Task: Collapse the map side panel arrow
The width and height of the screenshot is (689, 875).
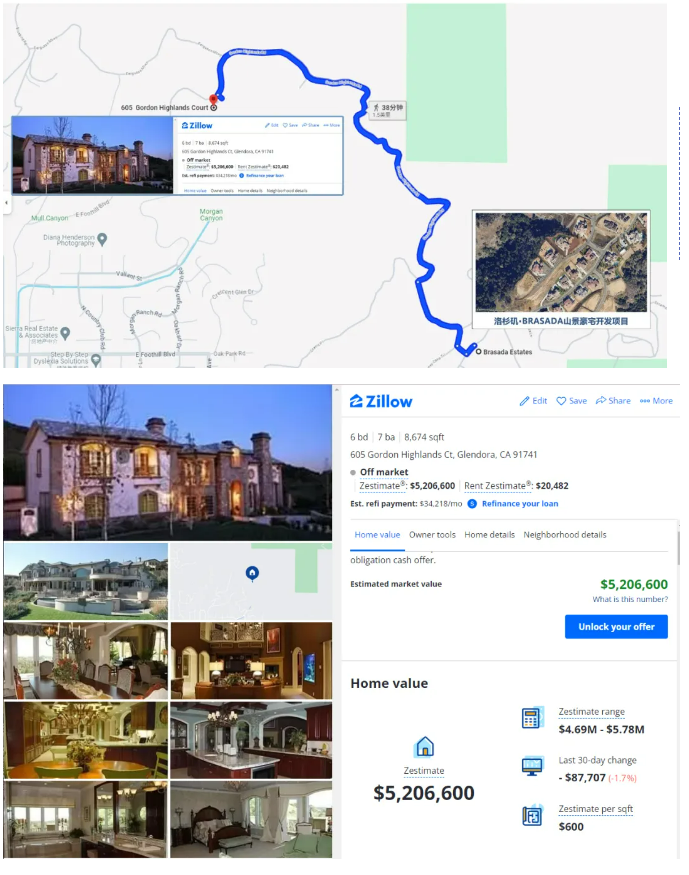Action: 6,203
